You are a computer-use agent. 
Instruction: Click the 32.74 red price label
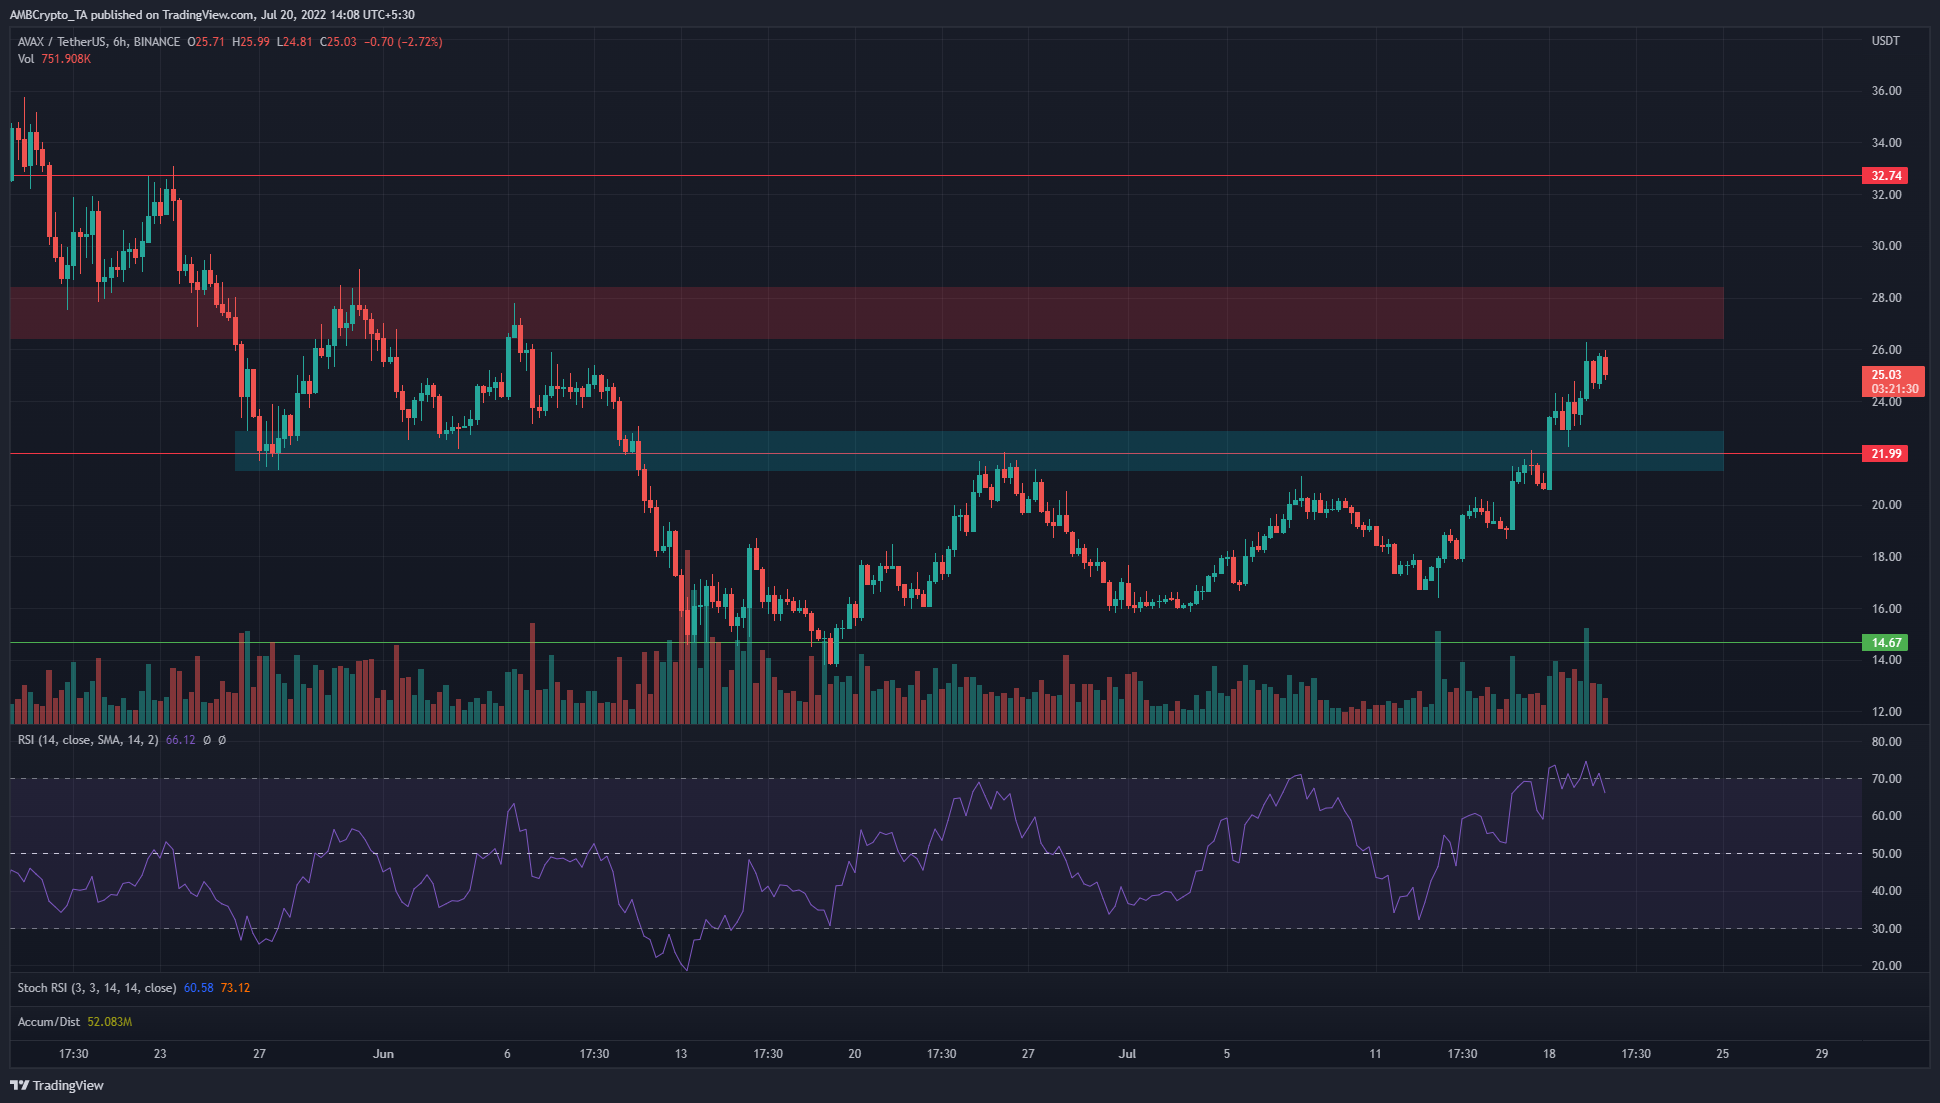click(1886, 176)
